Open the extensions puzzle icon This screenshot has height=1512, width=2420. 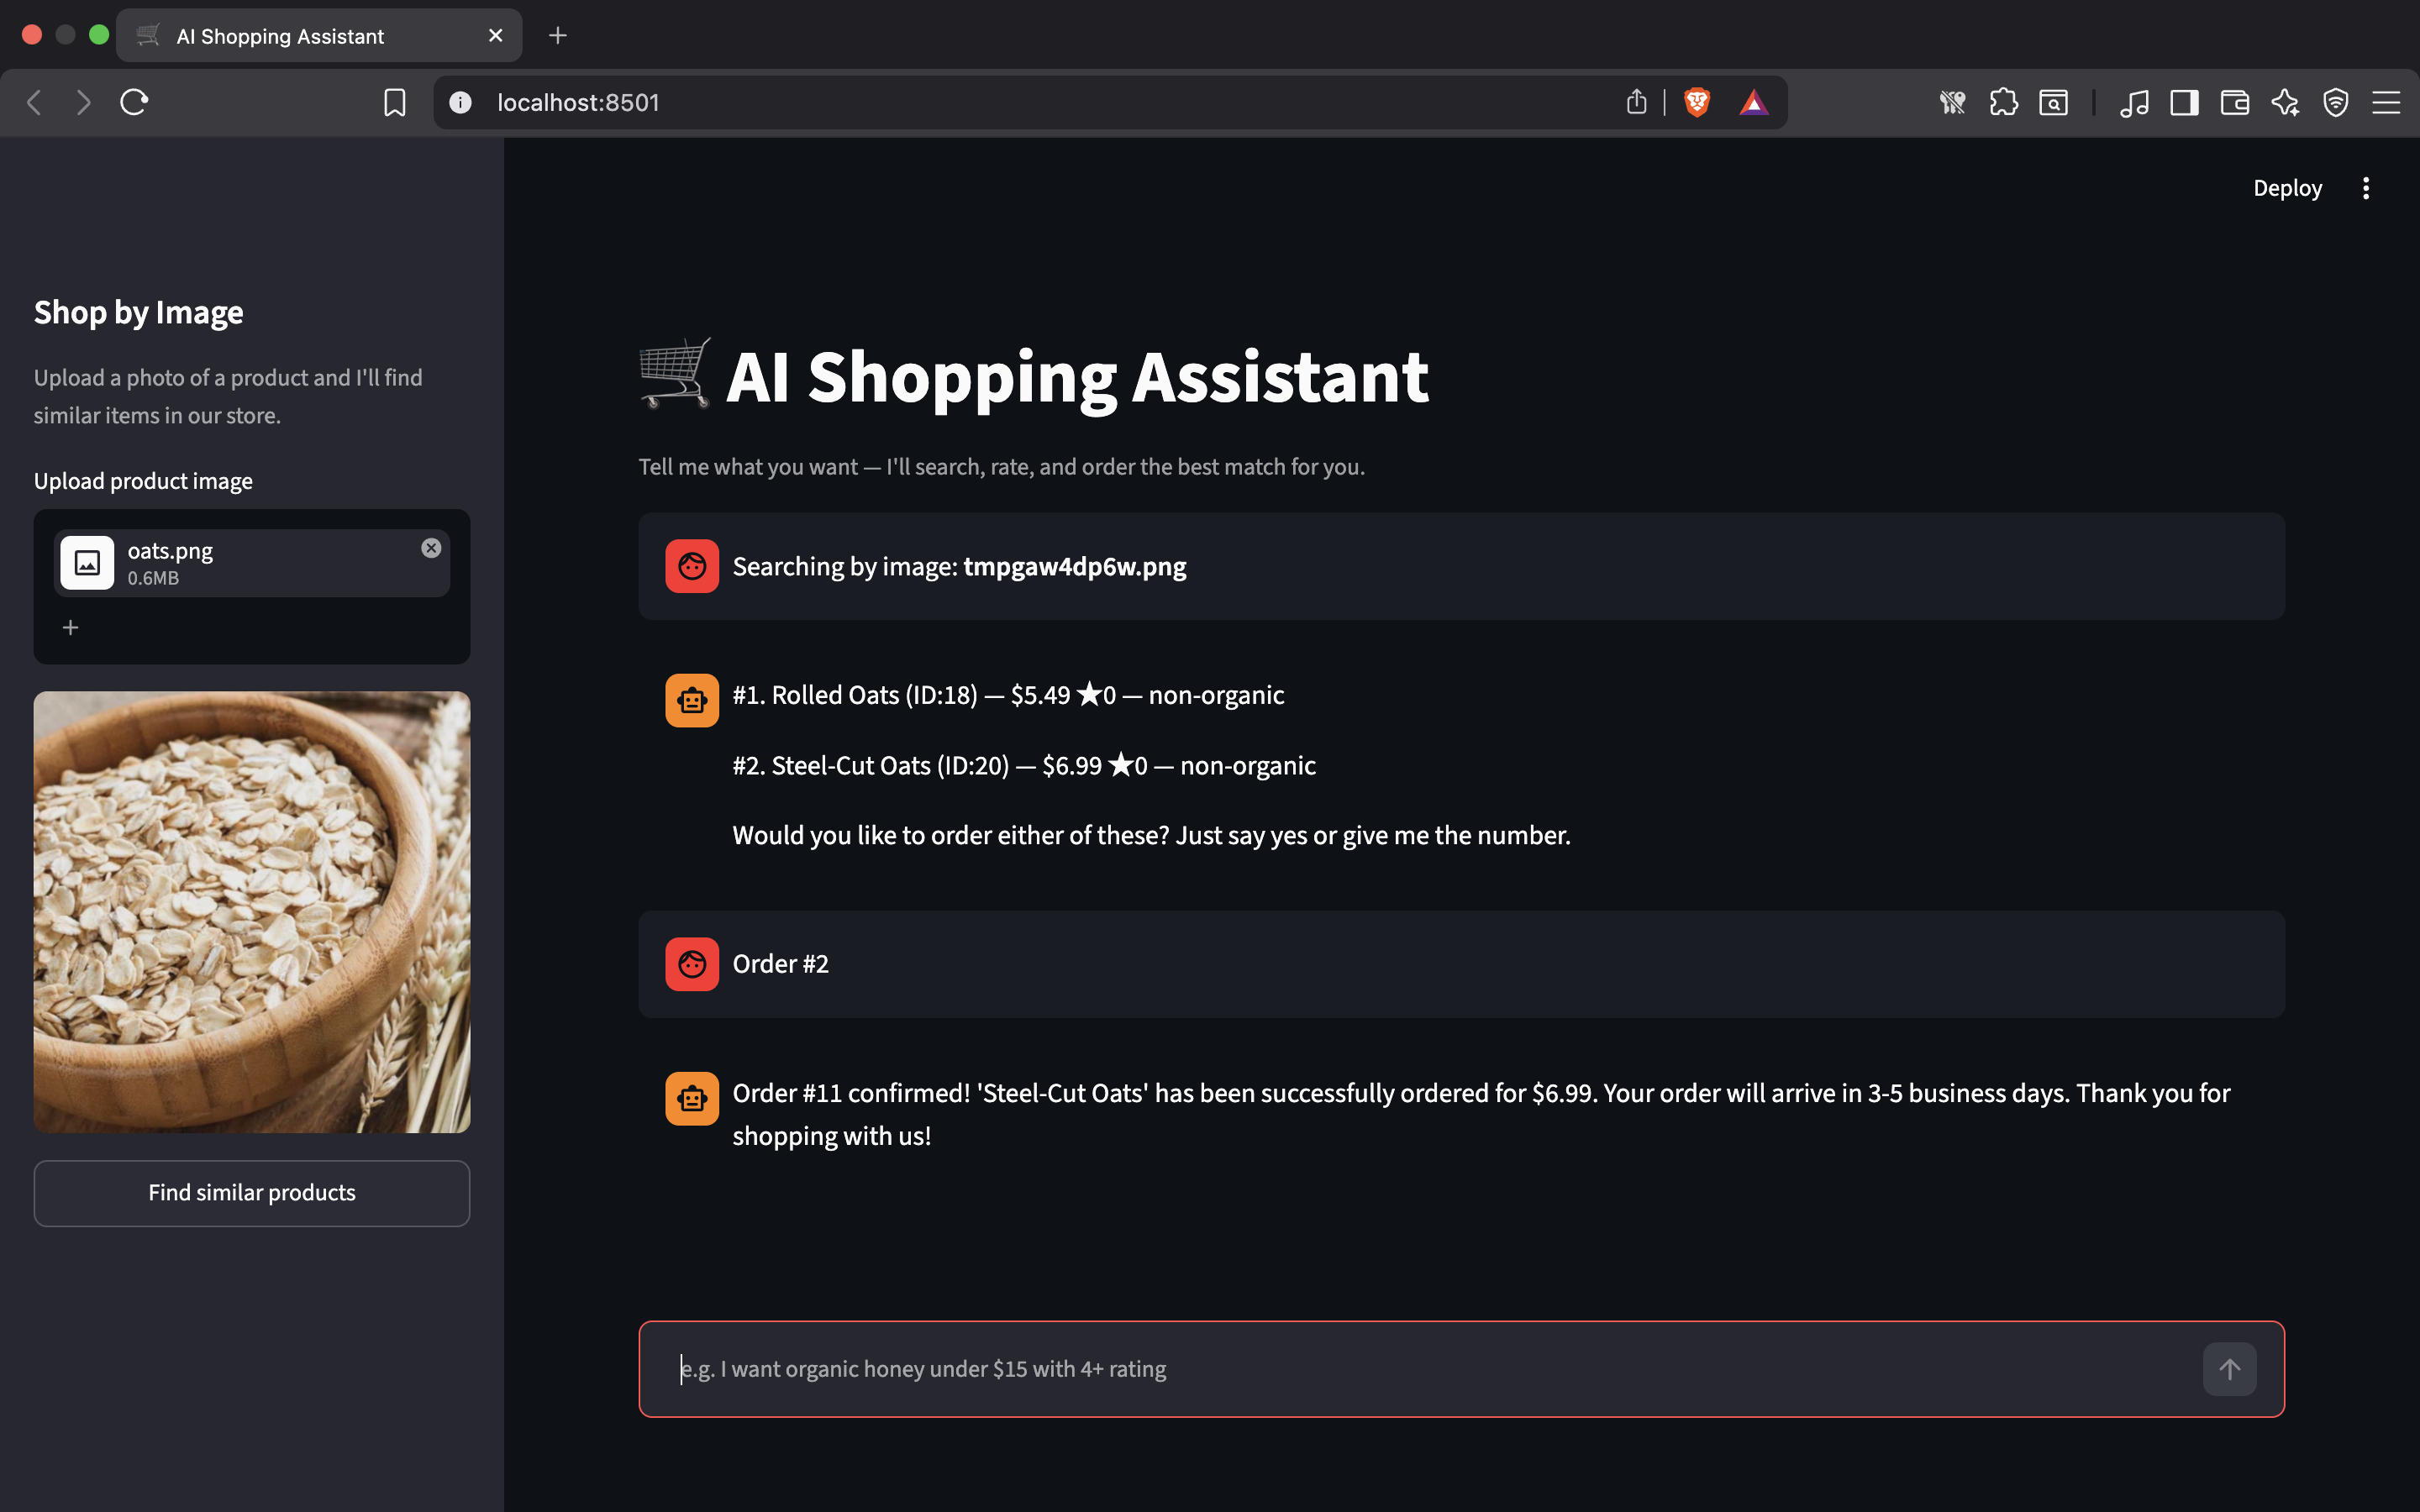pyautogui.click(x=2003, y=102)
